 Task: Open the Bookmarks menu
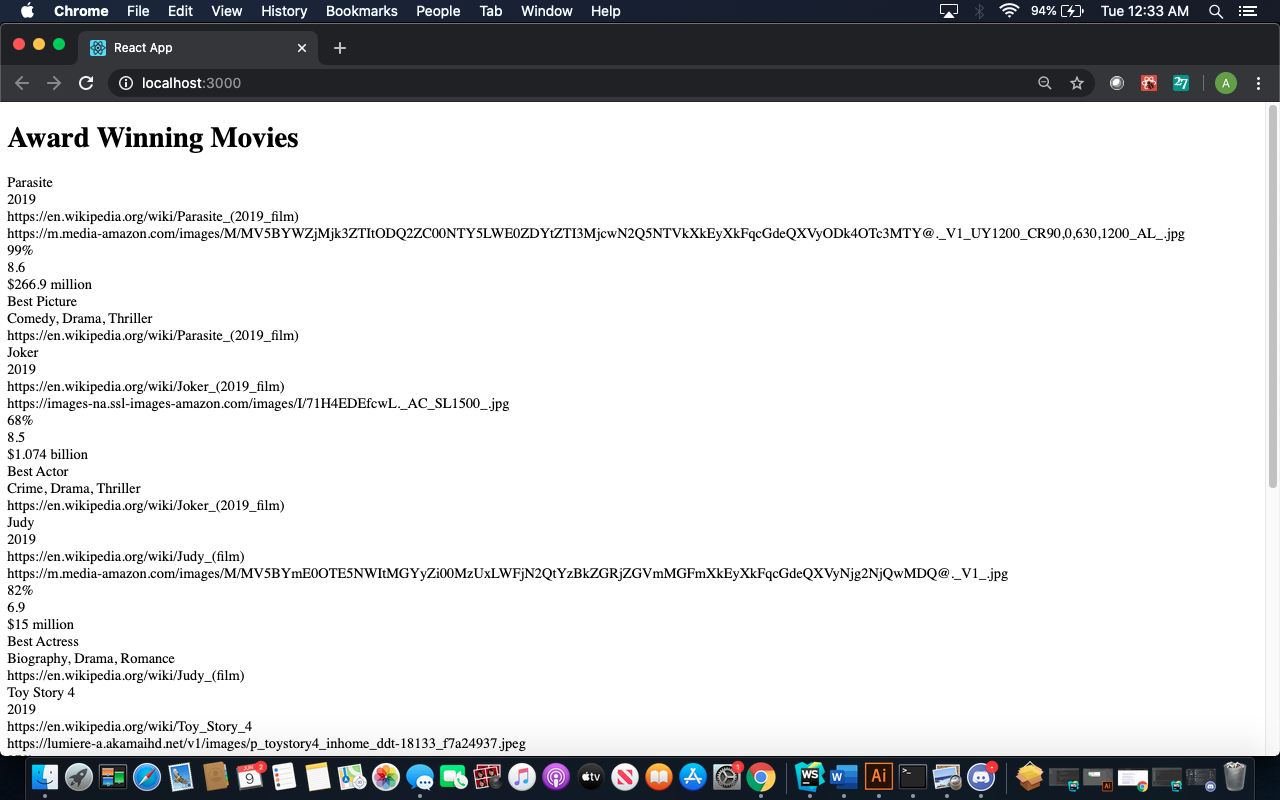(x=362, y=11)
